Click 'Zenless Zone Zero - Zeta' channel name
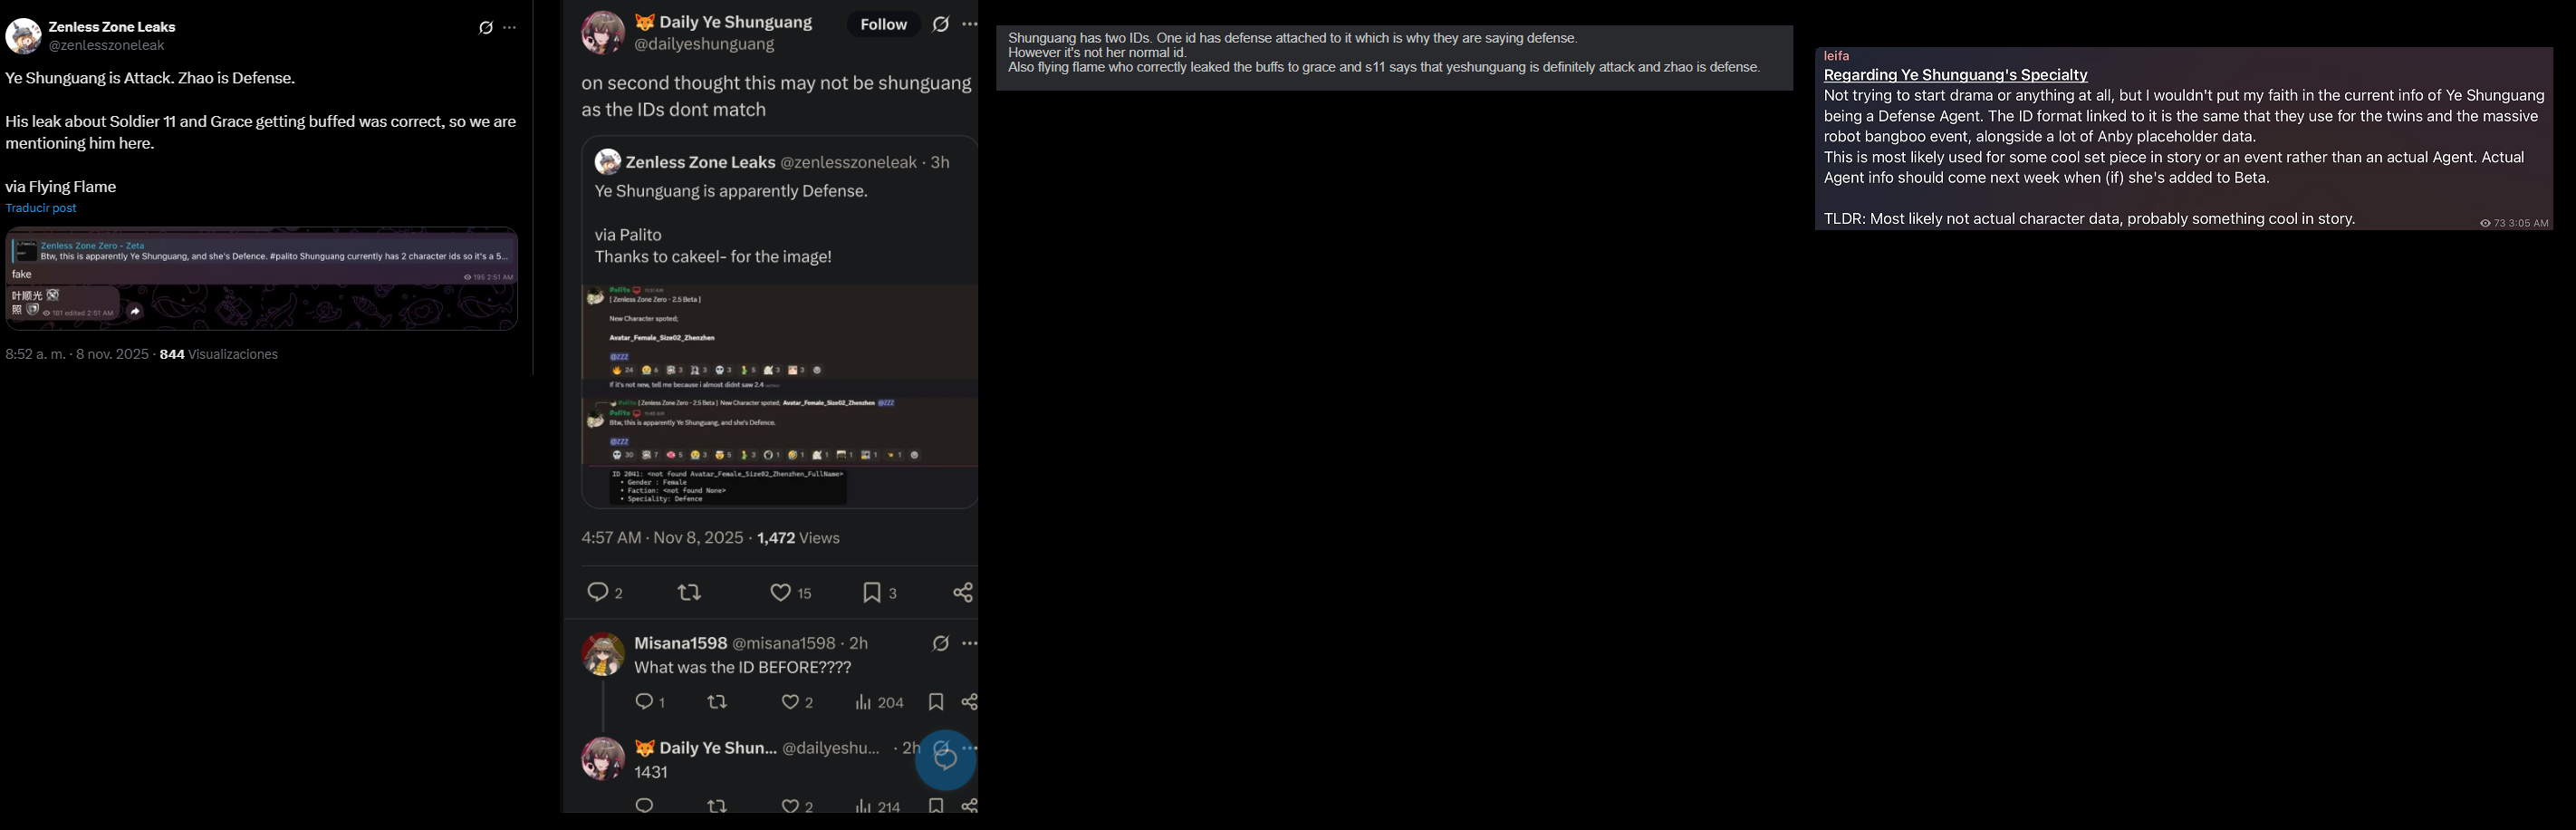The height and width of the screenshot is (830, 2576). [93, 245]
